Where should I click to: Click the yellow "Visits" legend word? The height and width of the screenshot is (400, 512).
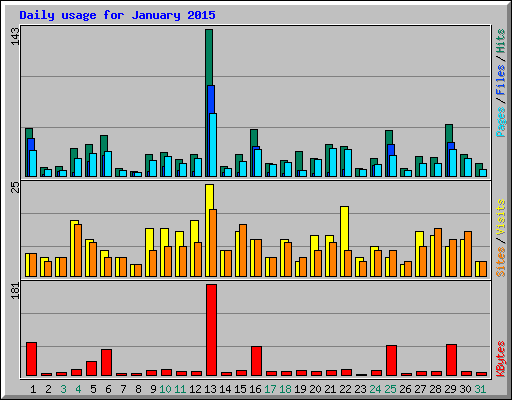pos(501,217)
